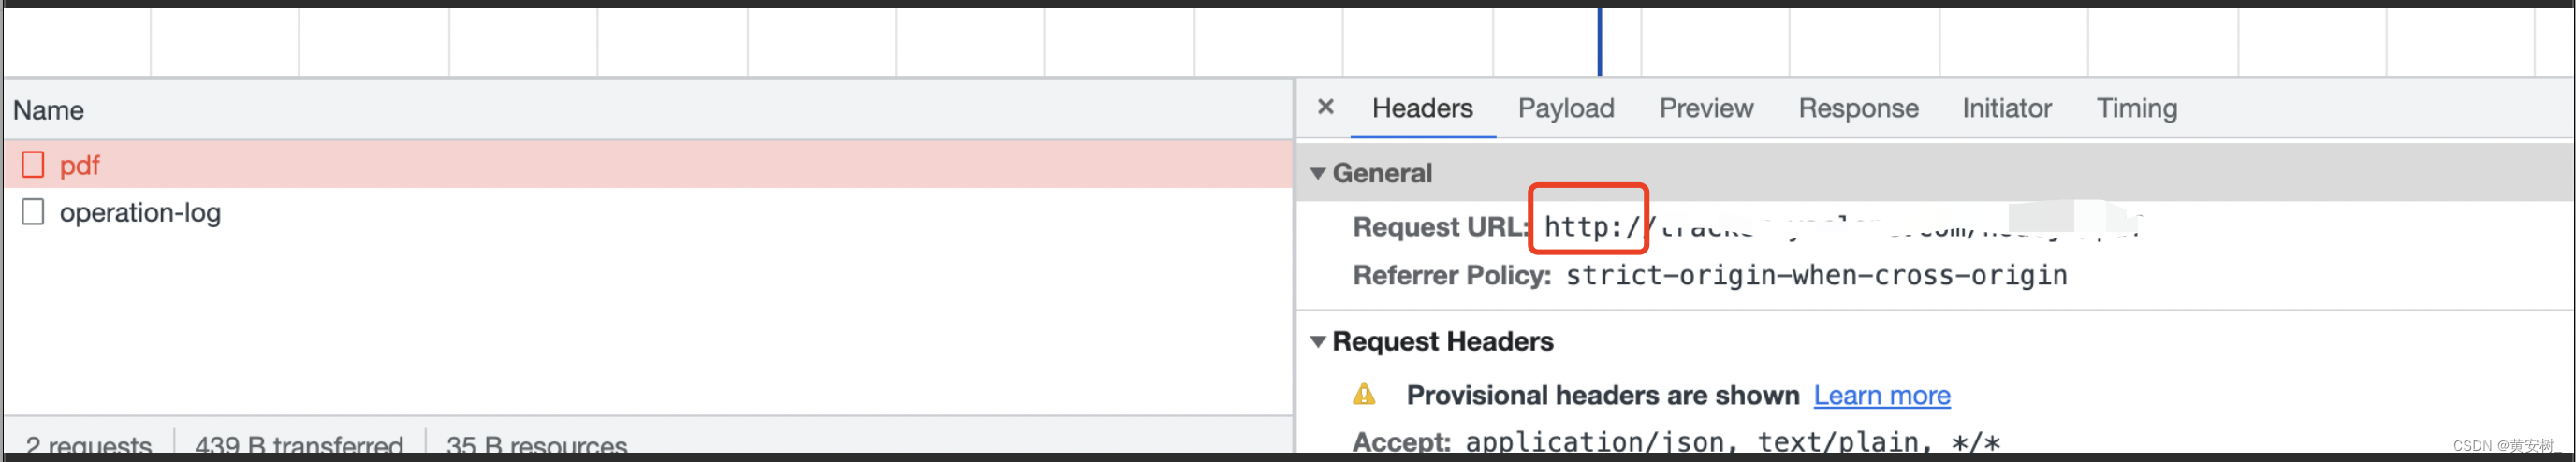
Task: Select the pdf request row
Action: point(648,165)
